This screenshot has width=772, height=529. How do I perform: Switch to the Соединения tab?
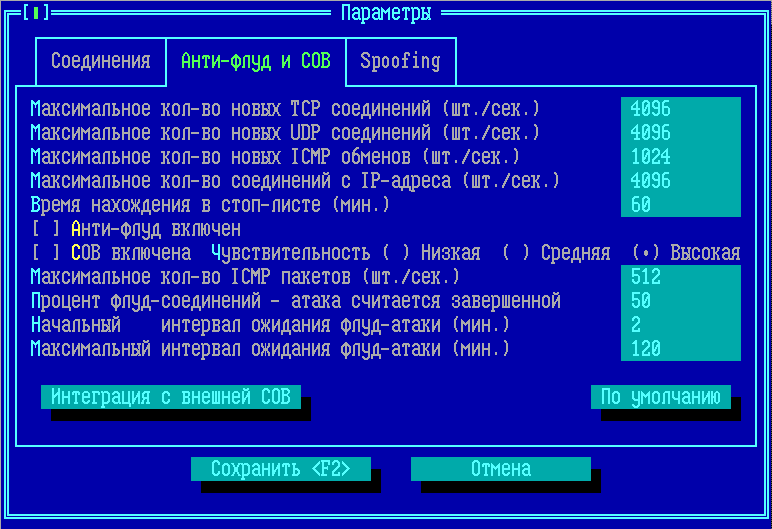click(100, 61)
